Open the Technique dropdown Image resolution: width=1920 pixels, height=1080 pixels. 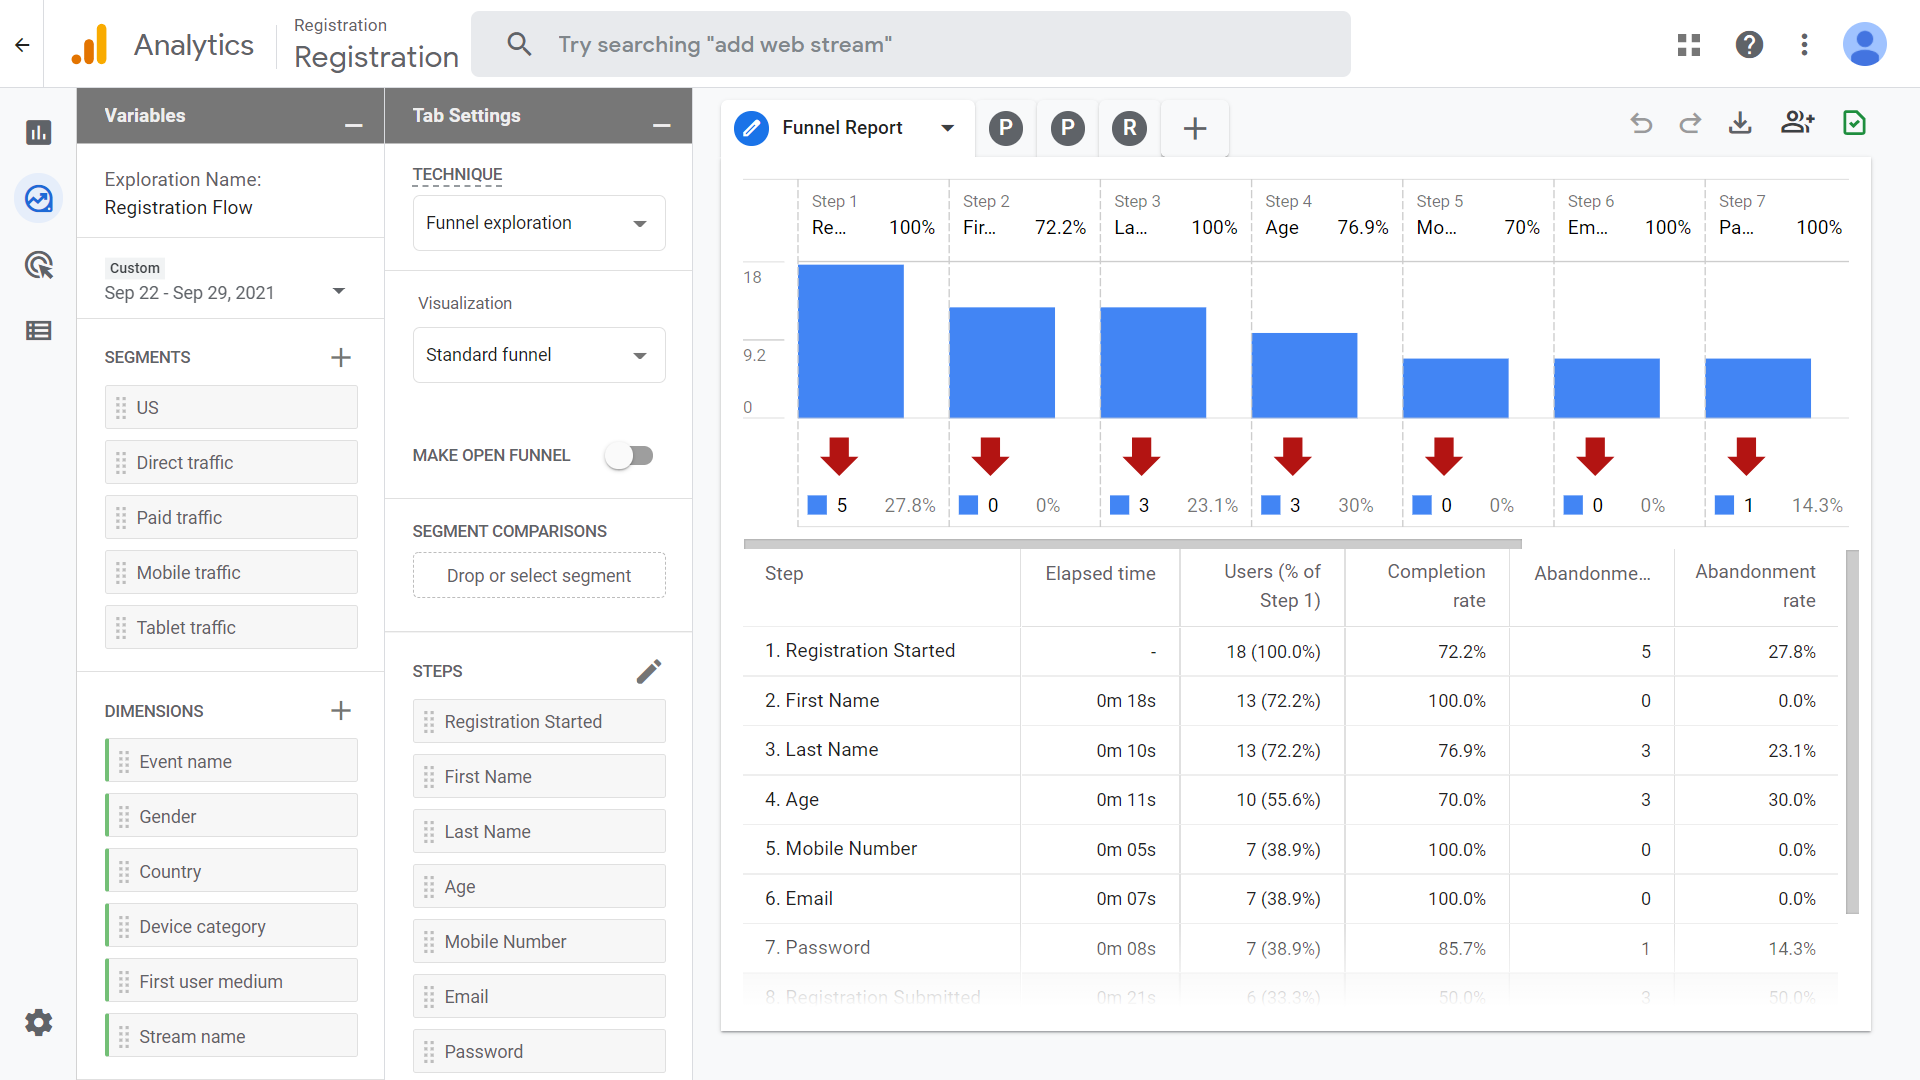point(538,223)
